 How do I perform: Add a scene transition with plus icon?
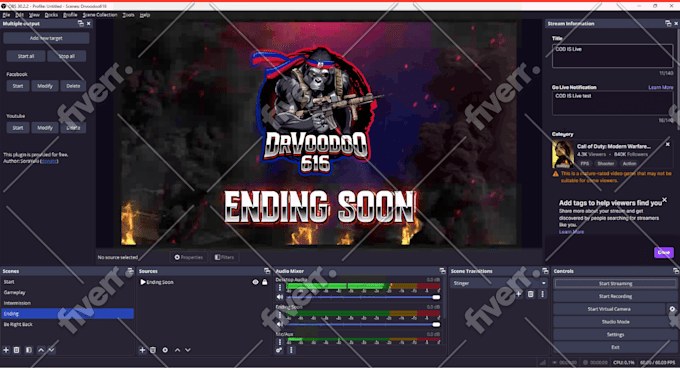coord(519,294)
